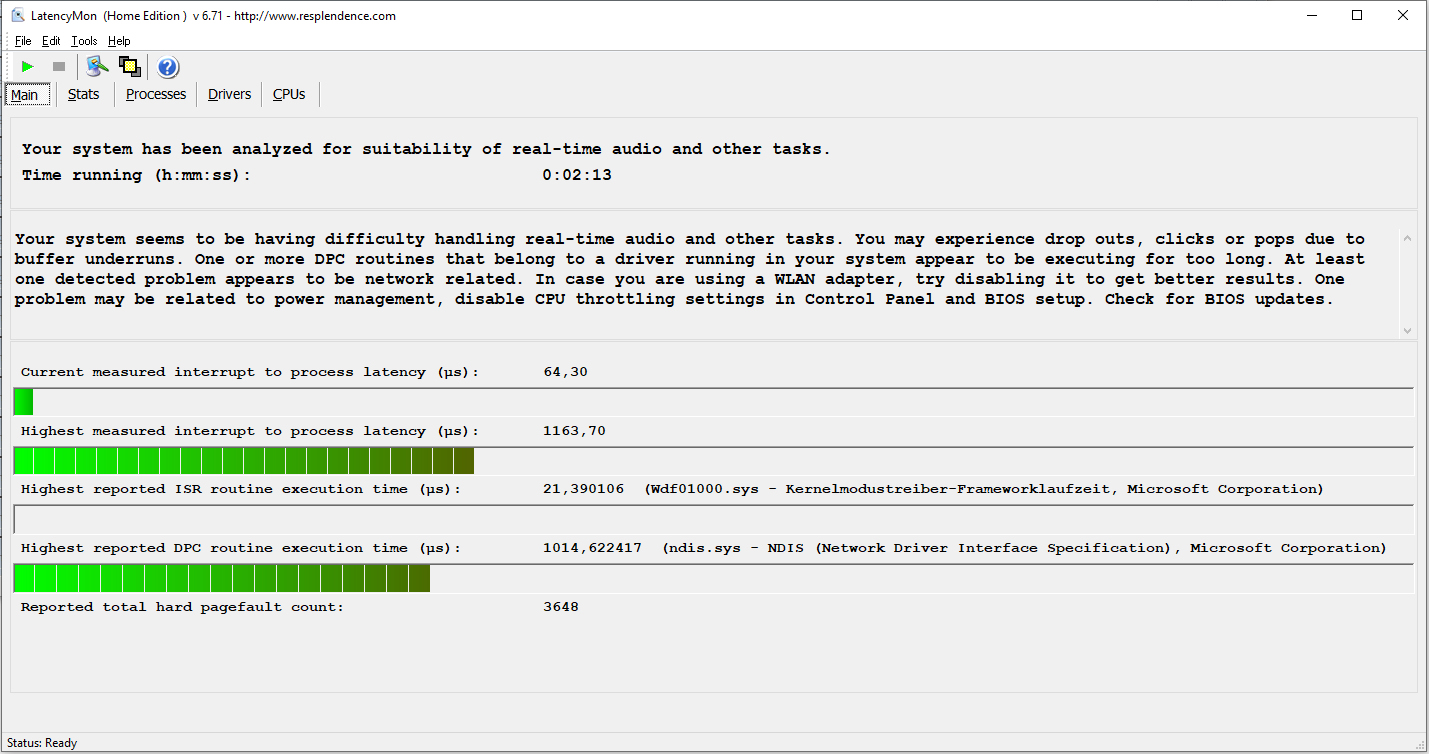Select the Main tab

(x=25, y=95)
